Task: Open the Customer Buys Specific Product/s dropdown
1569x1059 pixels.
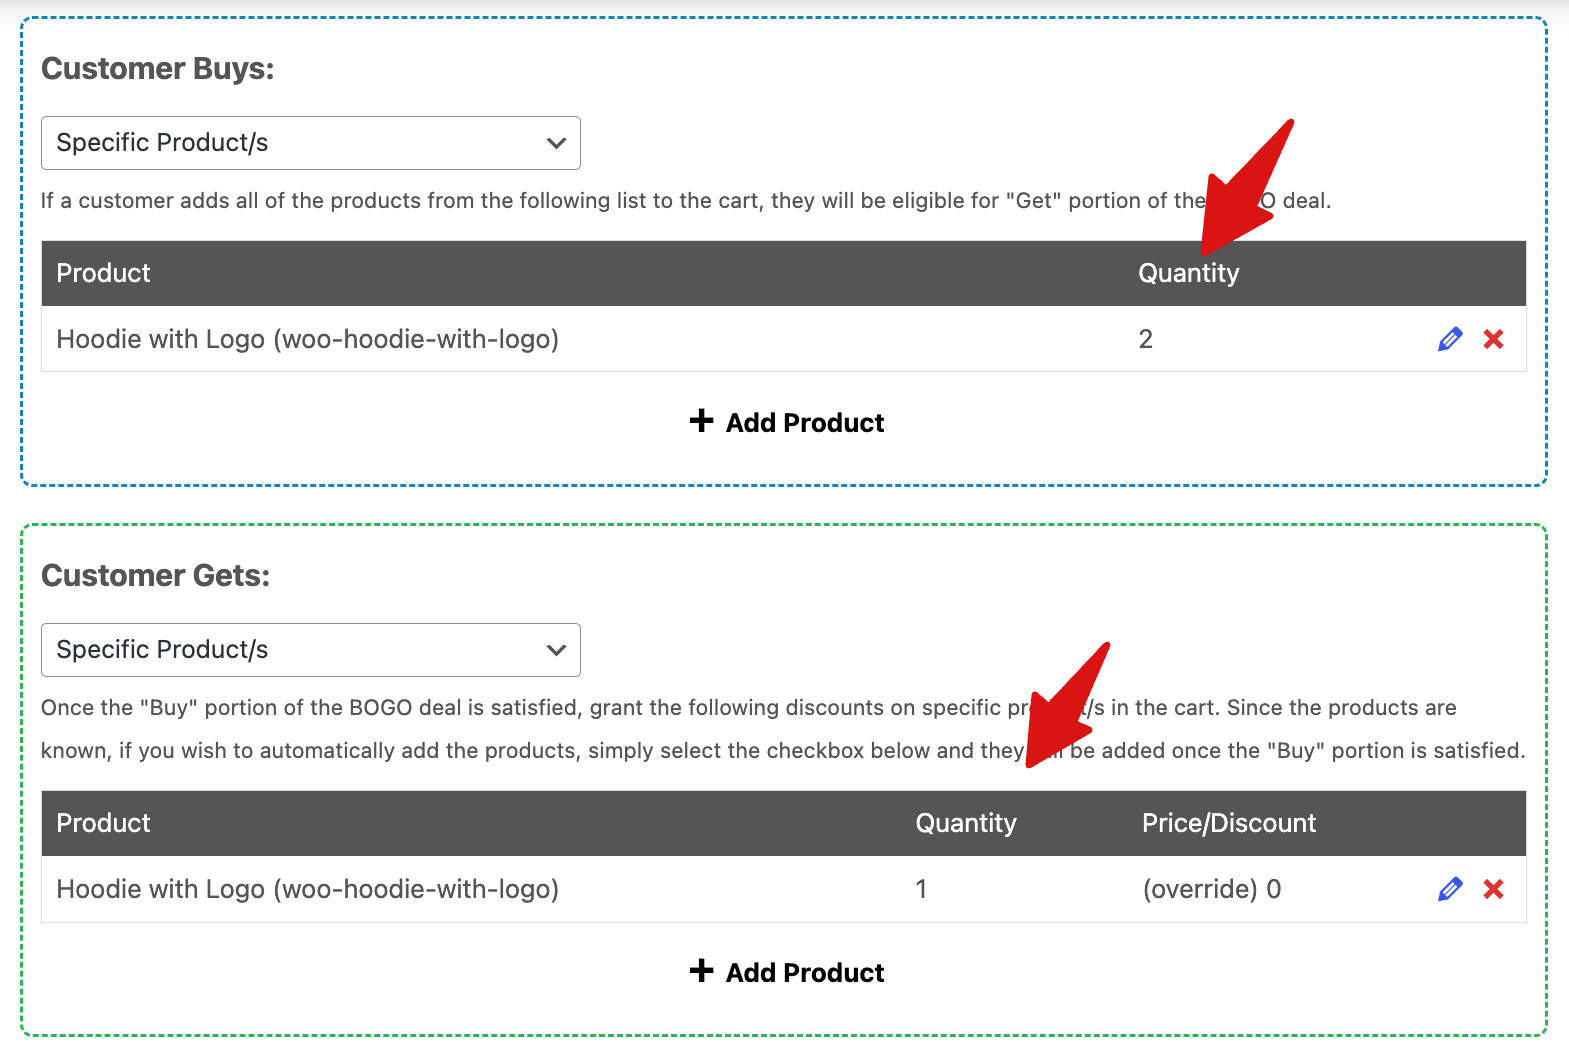Action: [x=310, y=142]
